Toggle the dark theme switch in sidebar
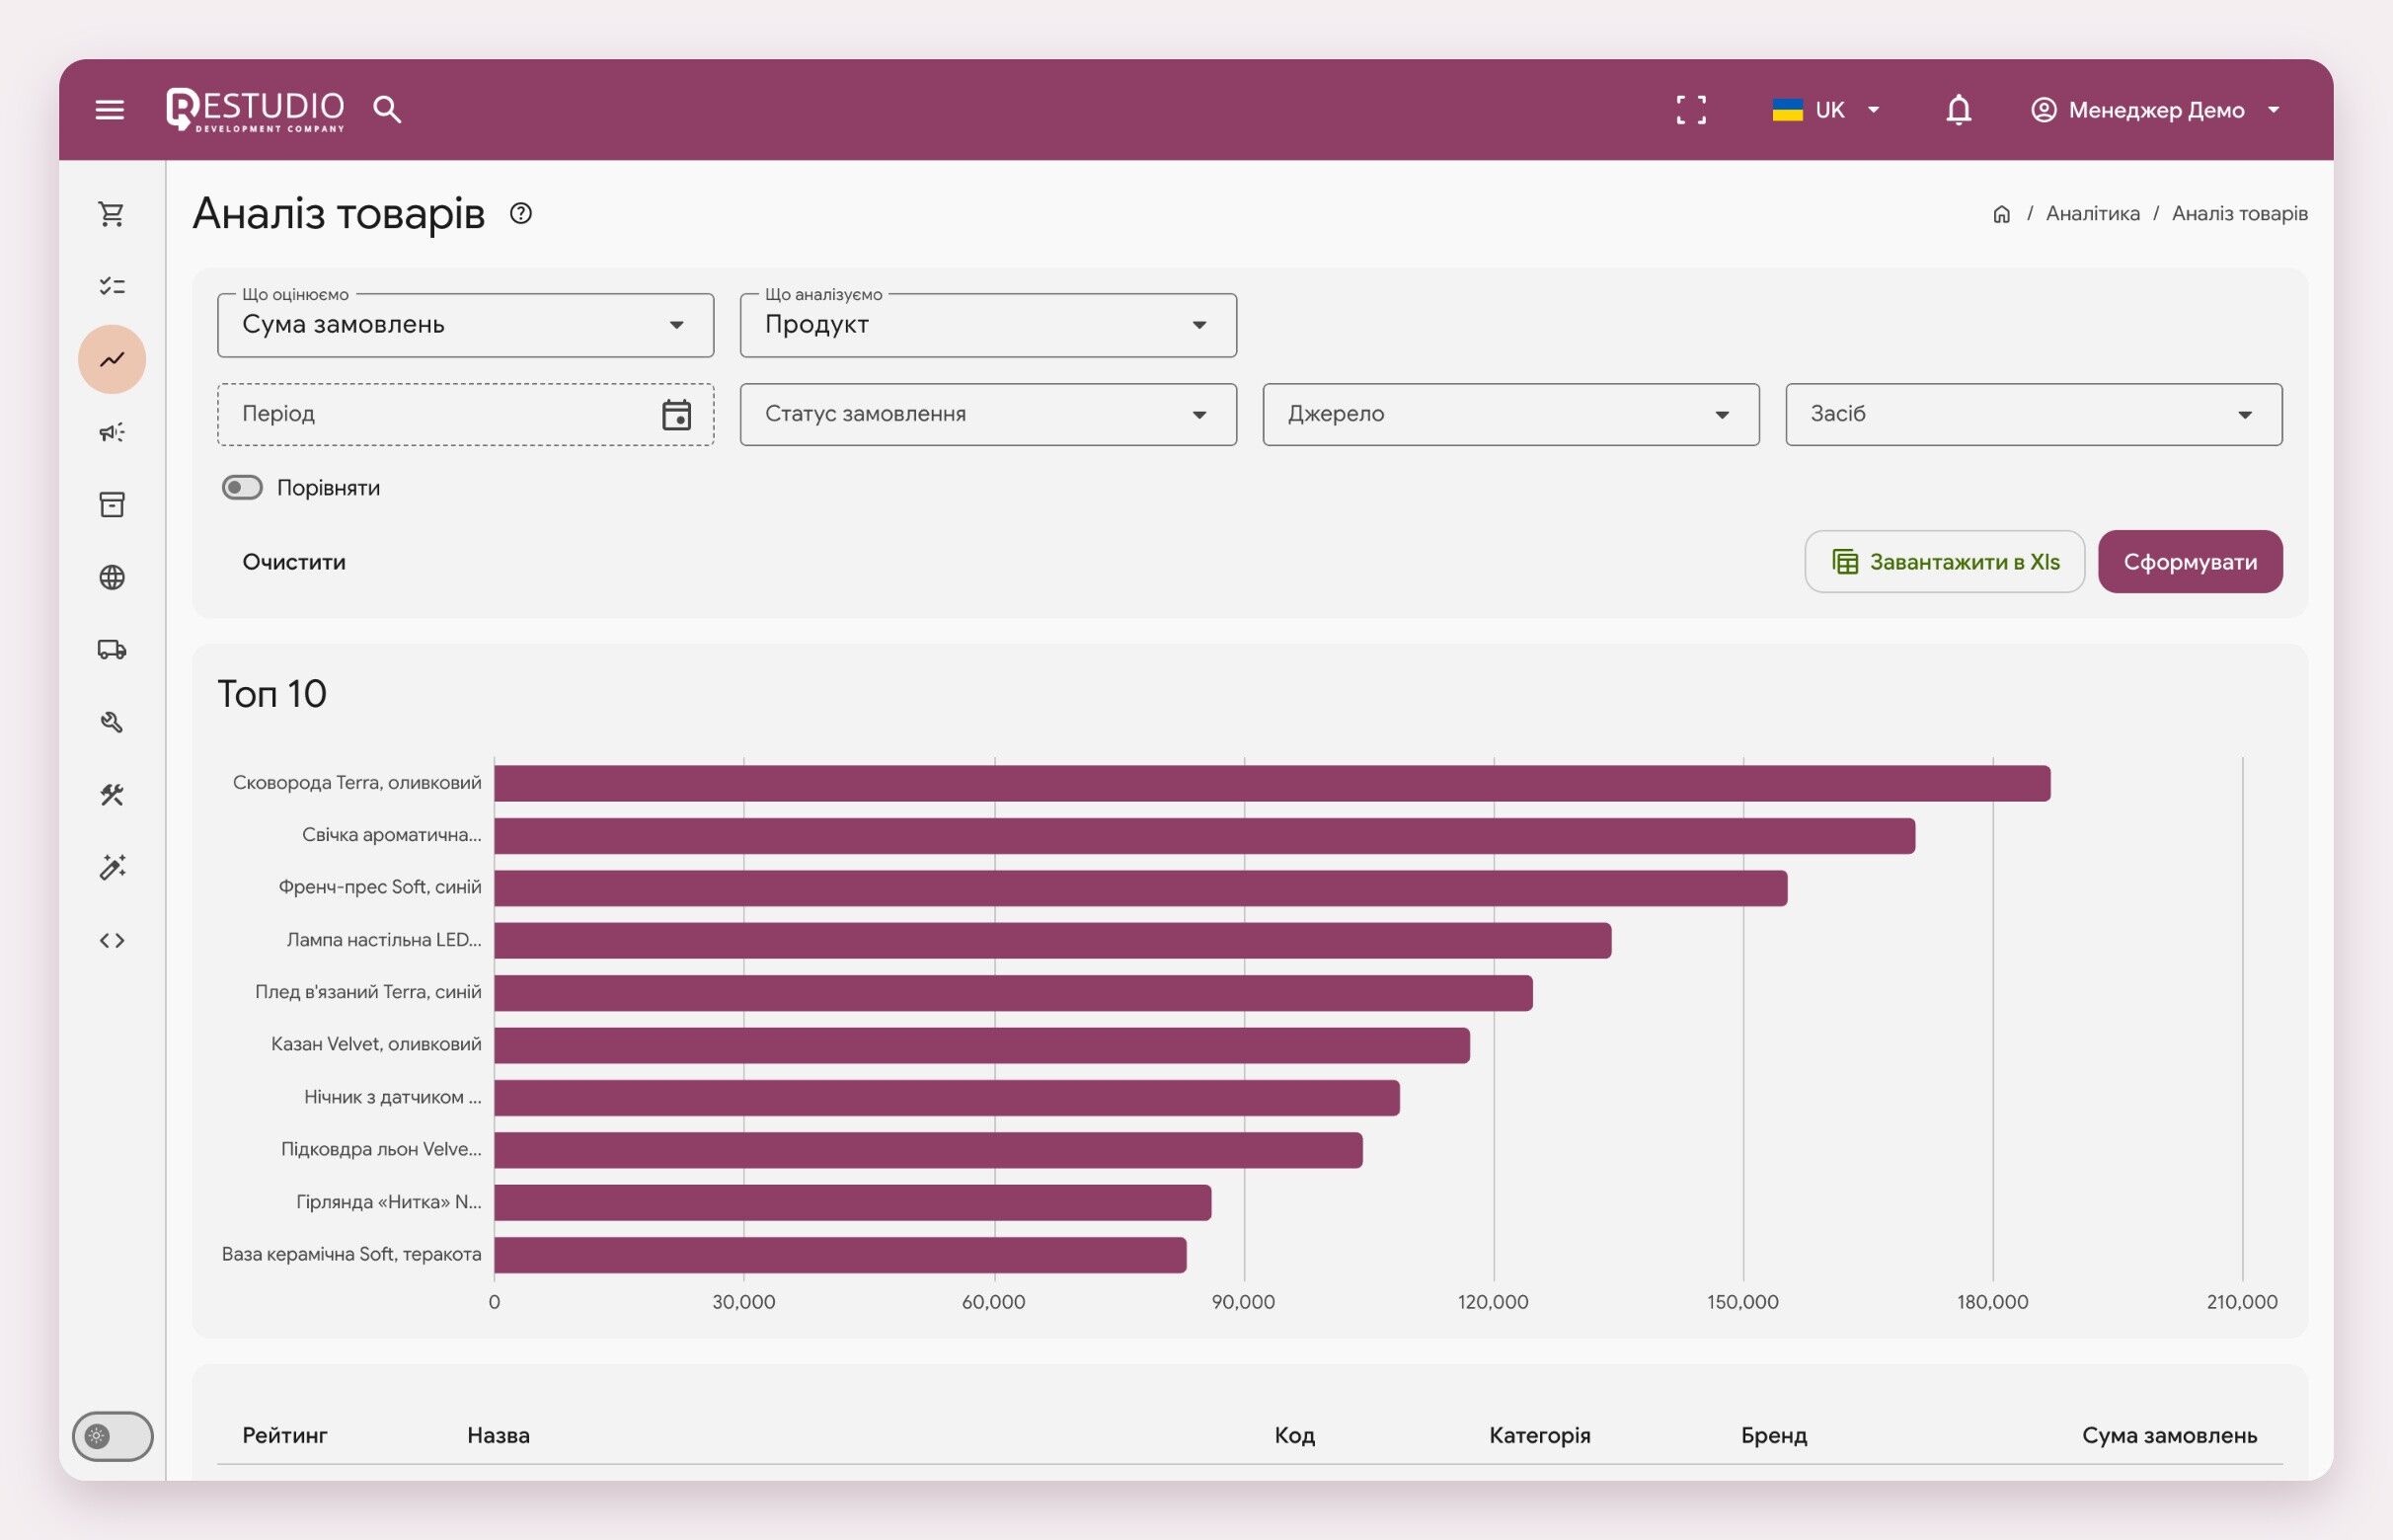Viewport: 2393px width, 1540px height. pos(112,1436)
